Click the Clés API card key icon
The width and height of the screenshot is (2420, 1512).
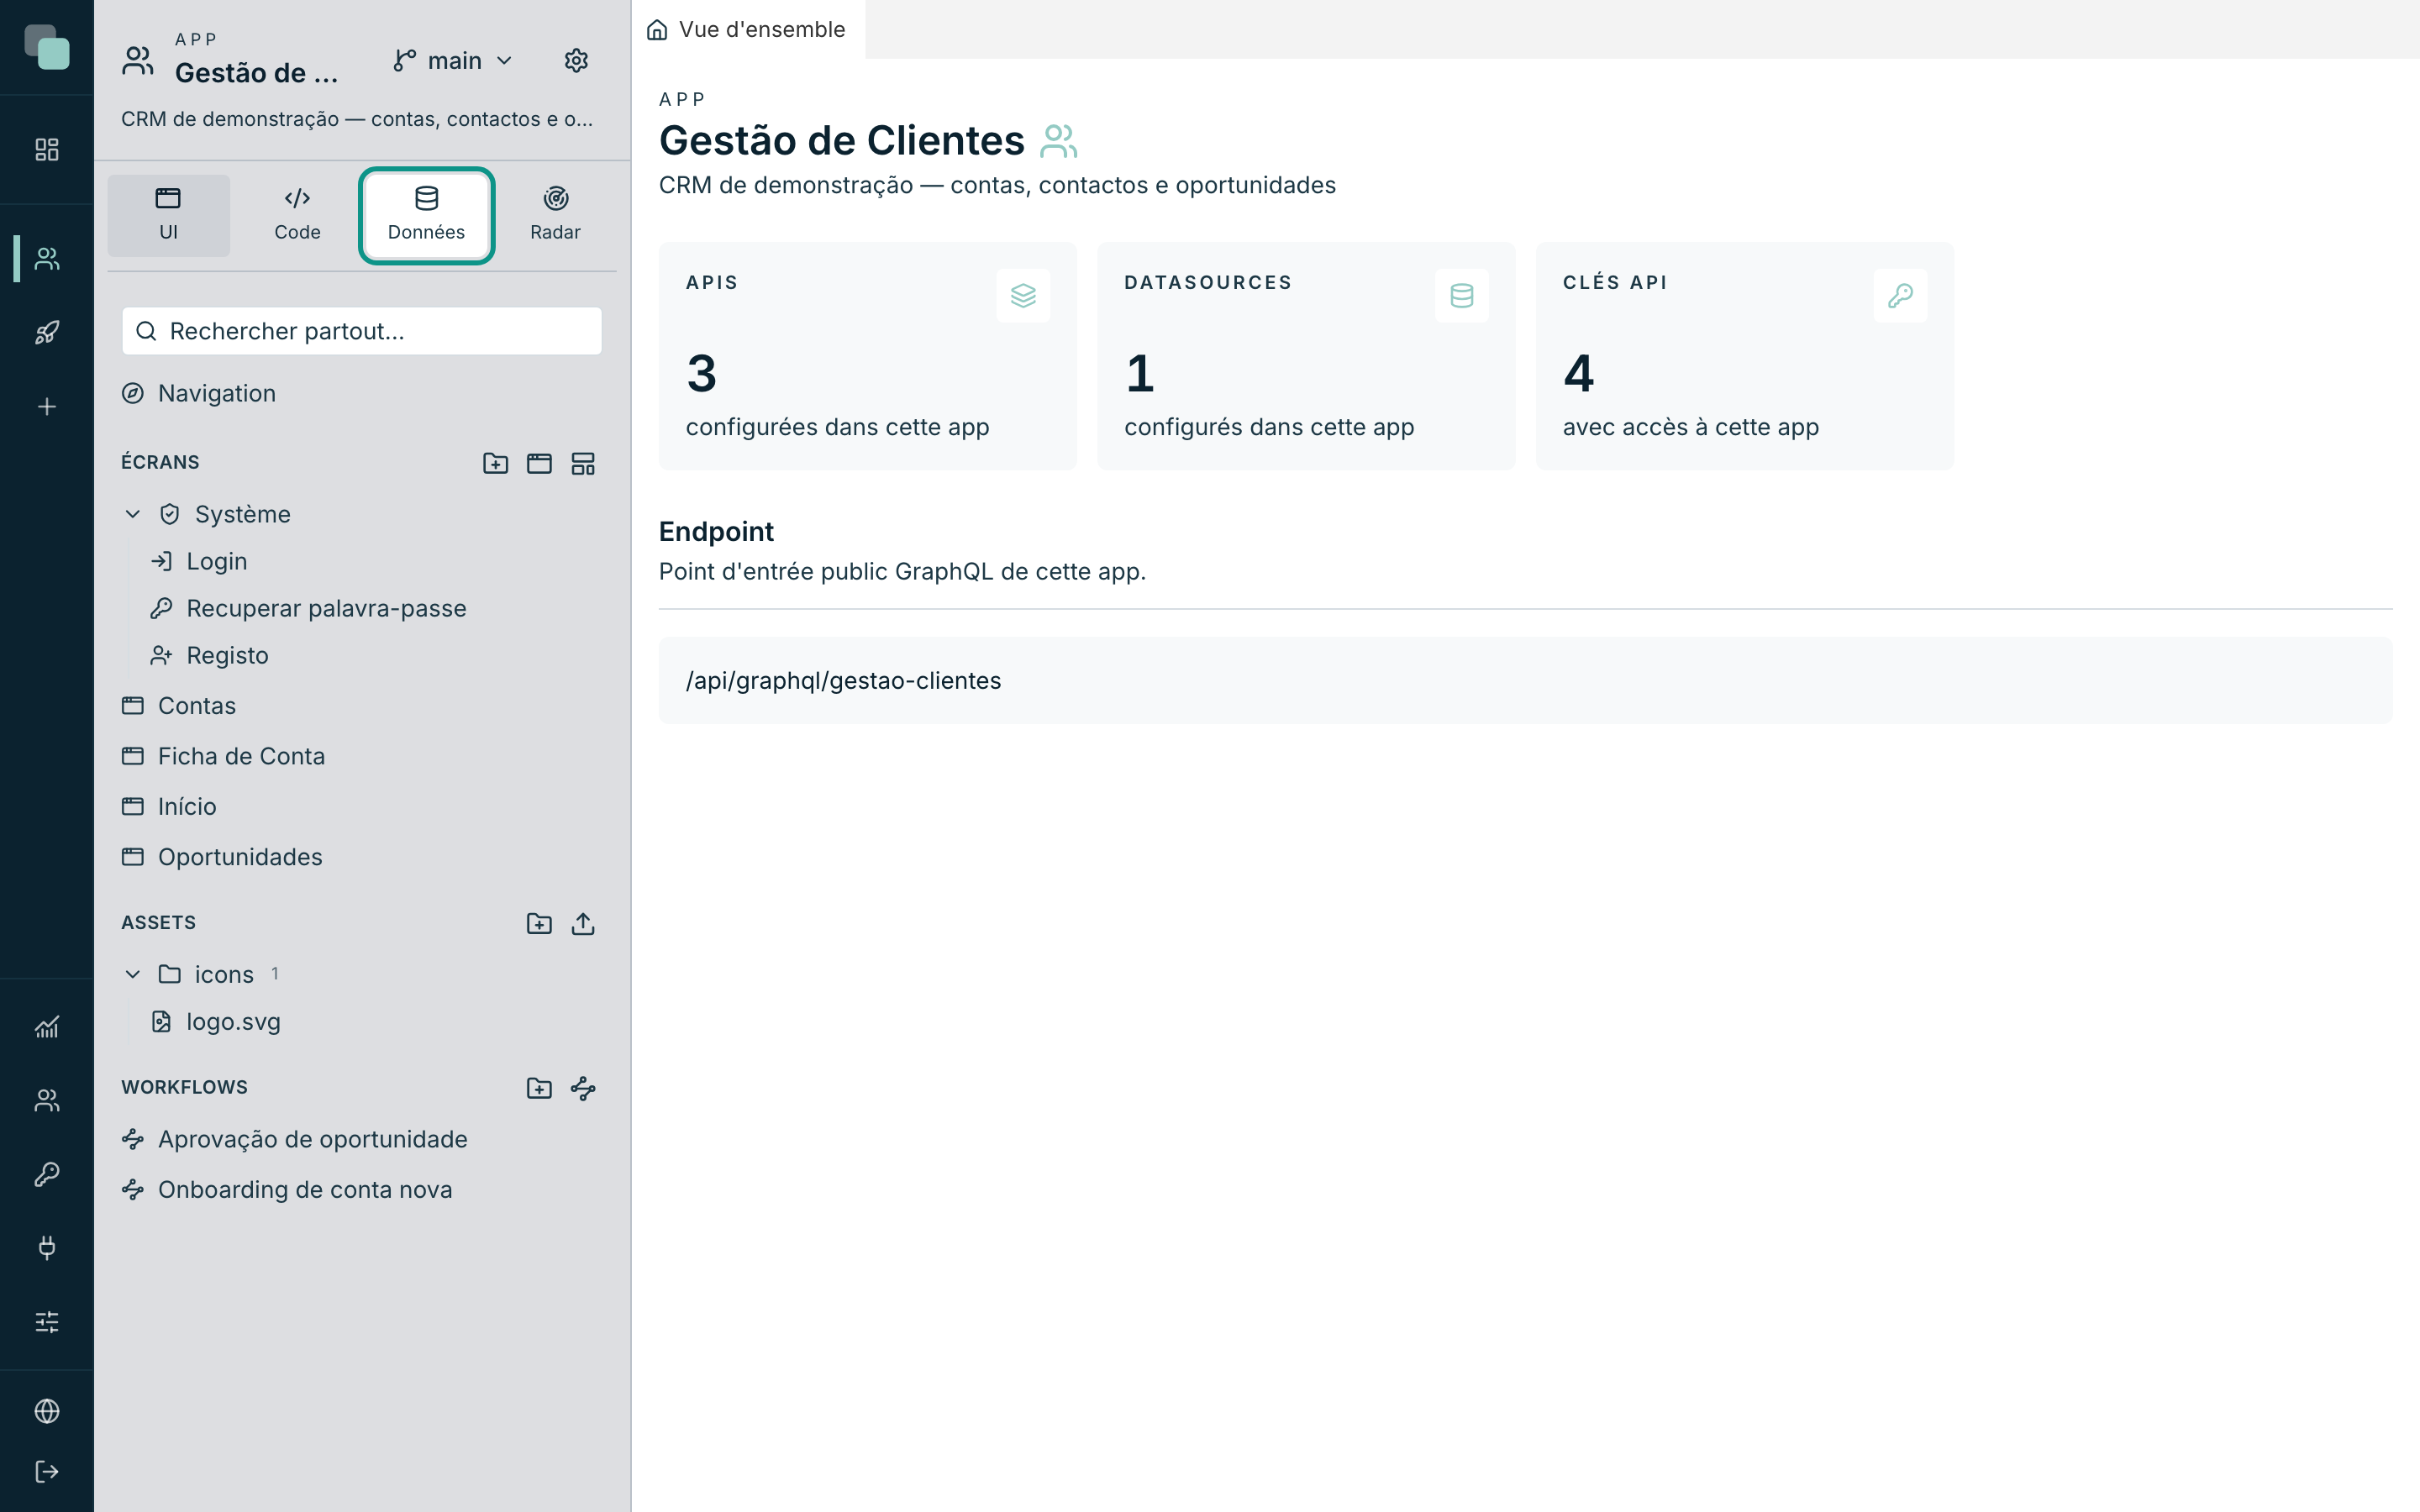point(1900,296)
